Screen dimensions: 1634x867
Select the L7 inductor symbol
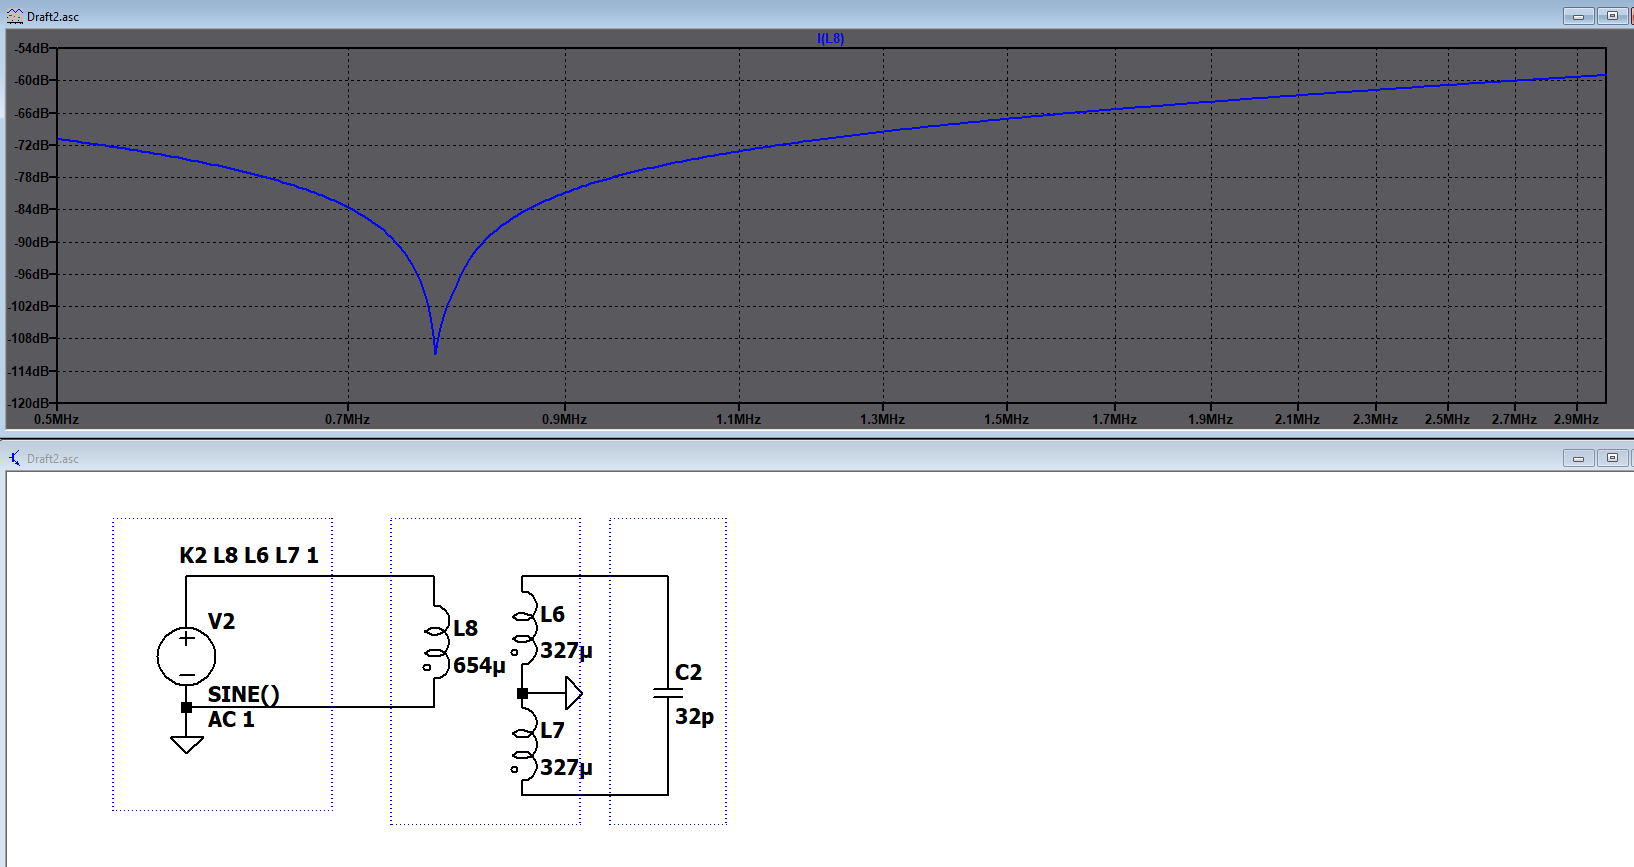(523, 745)
